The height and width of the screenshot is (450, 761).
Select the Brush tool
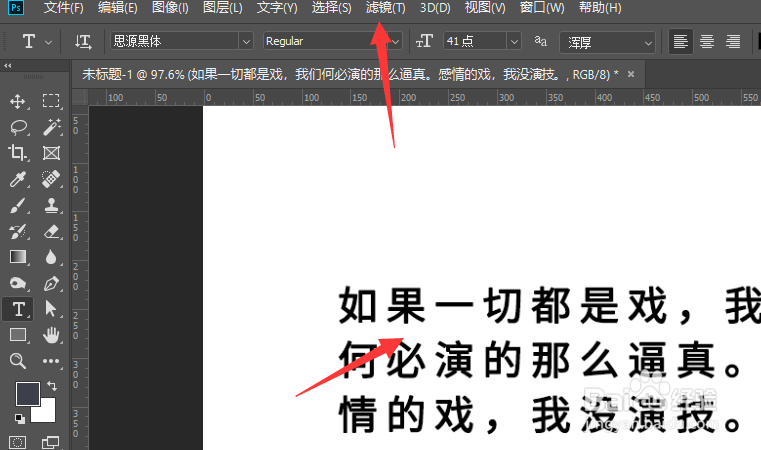pyautogui.click(x=17, y=205)
